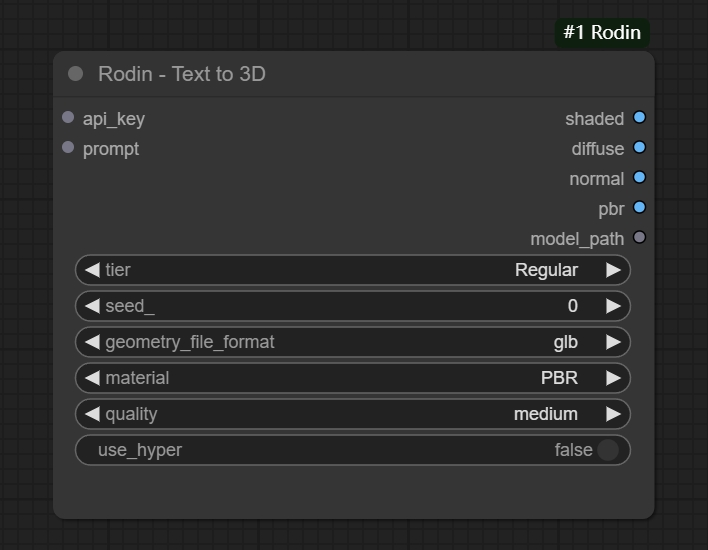Next geometry_file_format option arrow
This screenshot has width=708, height=550.
(x=613, y=342)
